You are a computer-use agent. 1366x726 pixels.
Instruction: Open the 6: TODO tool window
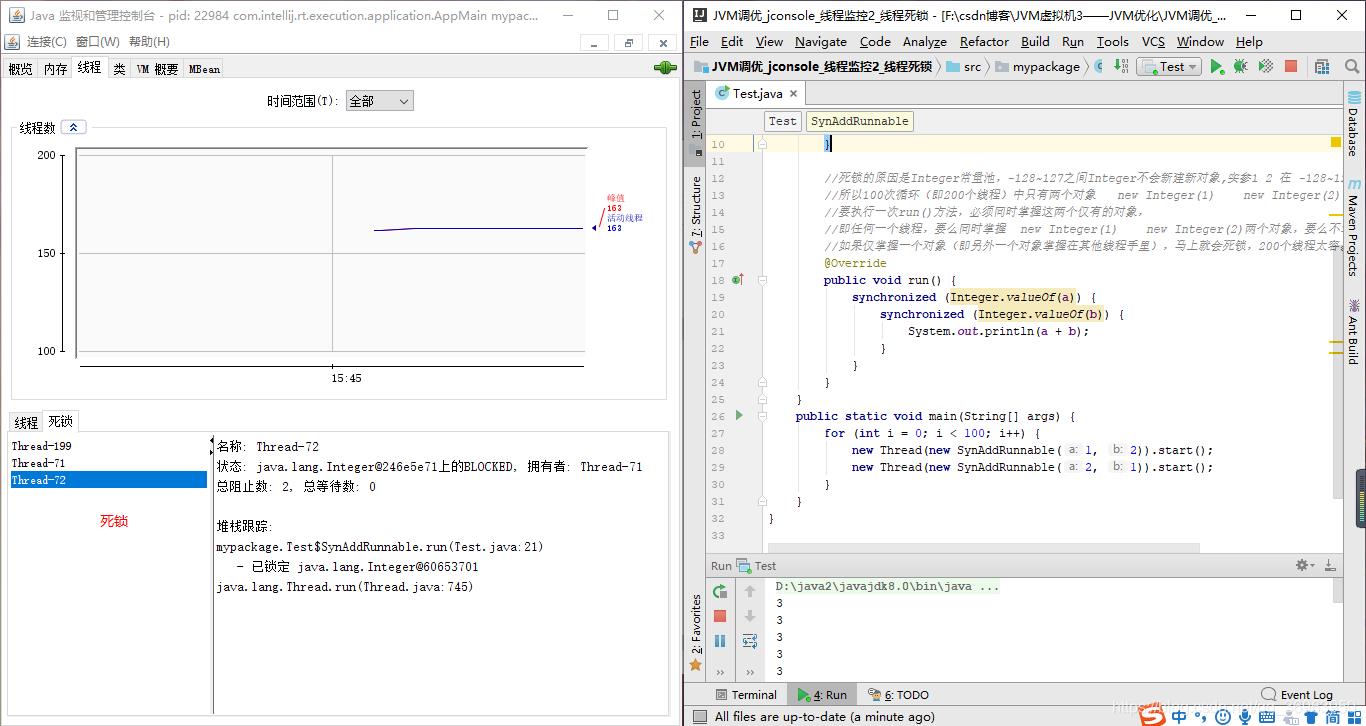(x=897, y=694)
